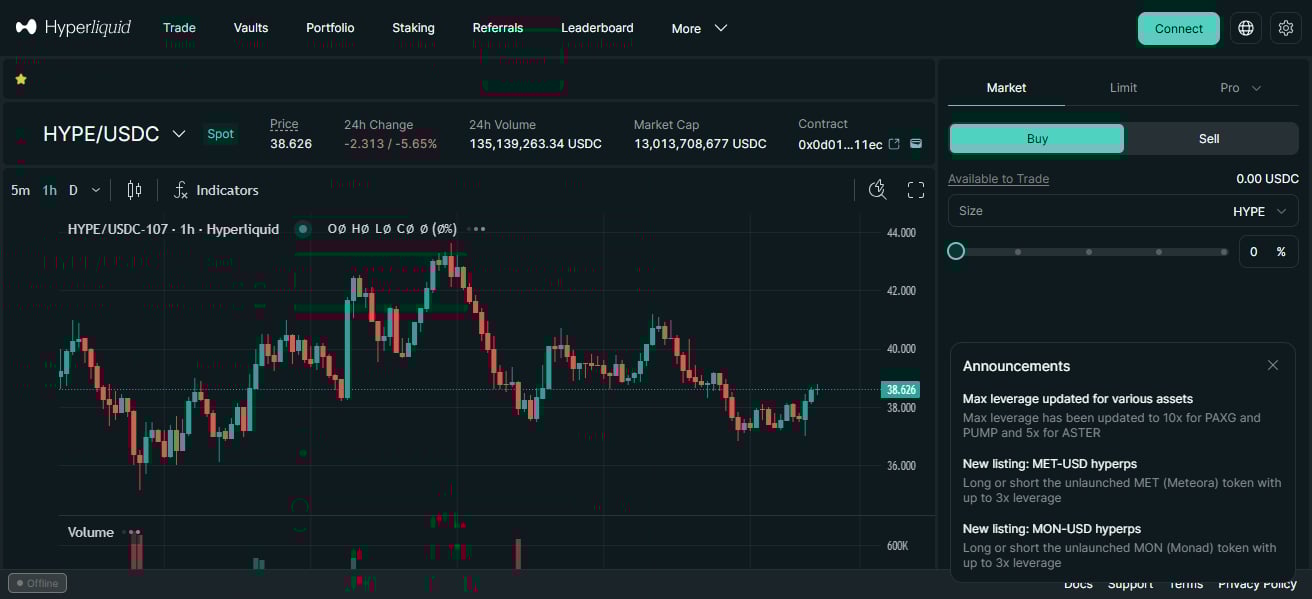1312x599 pixels.
Task: Open contract address external link icon
Action: 894,144
